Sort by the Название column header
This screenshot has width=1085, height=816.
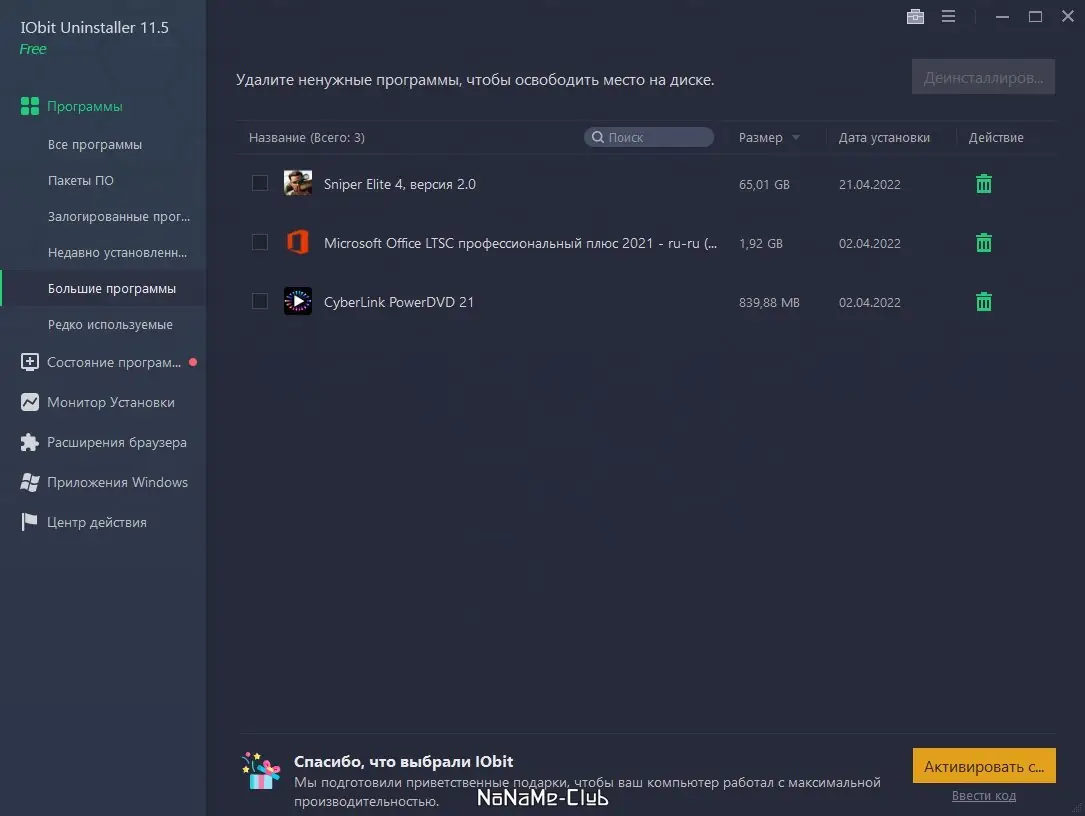(307, 138)
